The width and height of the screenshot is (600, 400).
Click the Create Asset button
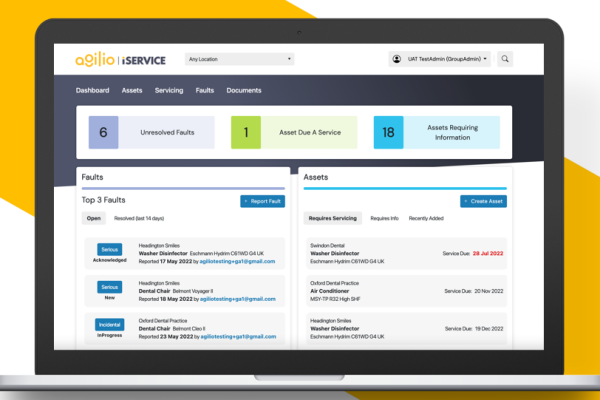pyautogui.click(x=483, y=201)
